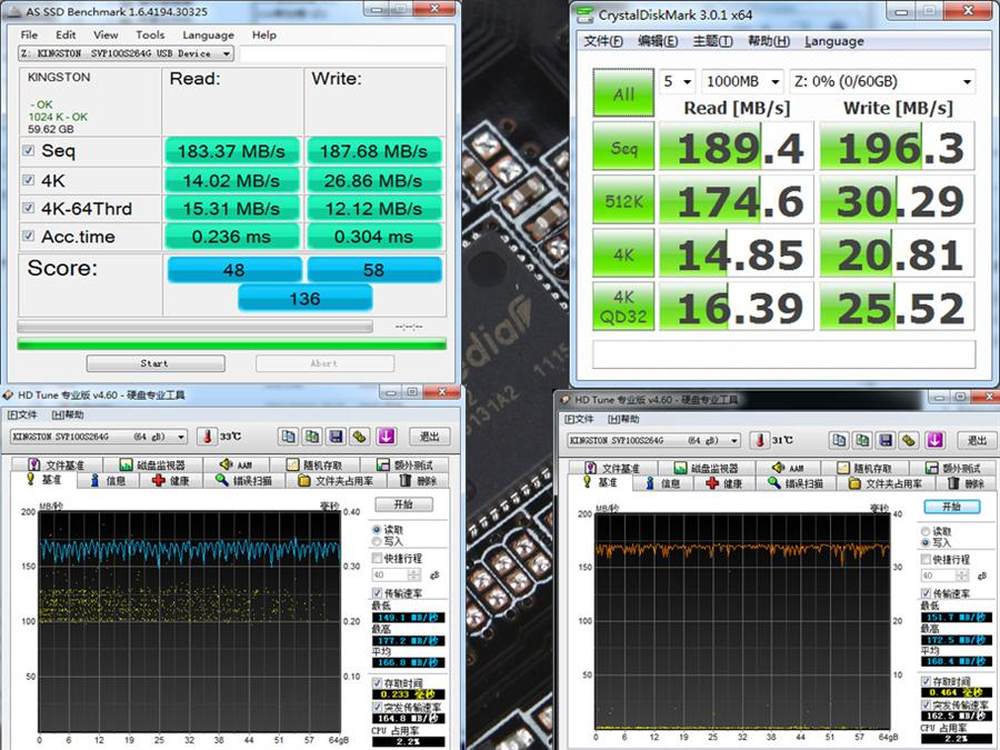This screenshot has width=1000, height=750.
Task: Open the Language menu in CrystalDiskMark
Action: [x=834, y=41]
